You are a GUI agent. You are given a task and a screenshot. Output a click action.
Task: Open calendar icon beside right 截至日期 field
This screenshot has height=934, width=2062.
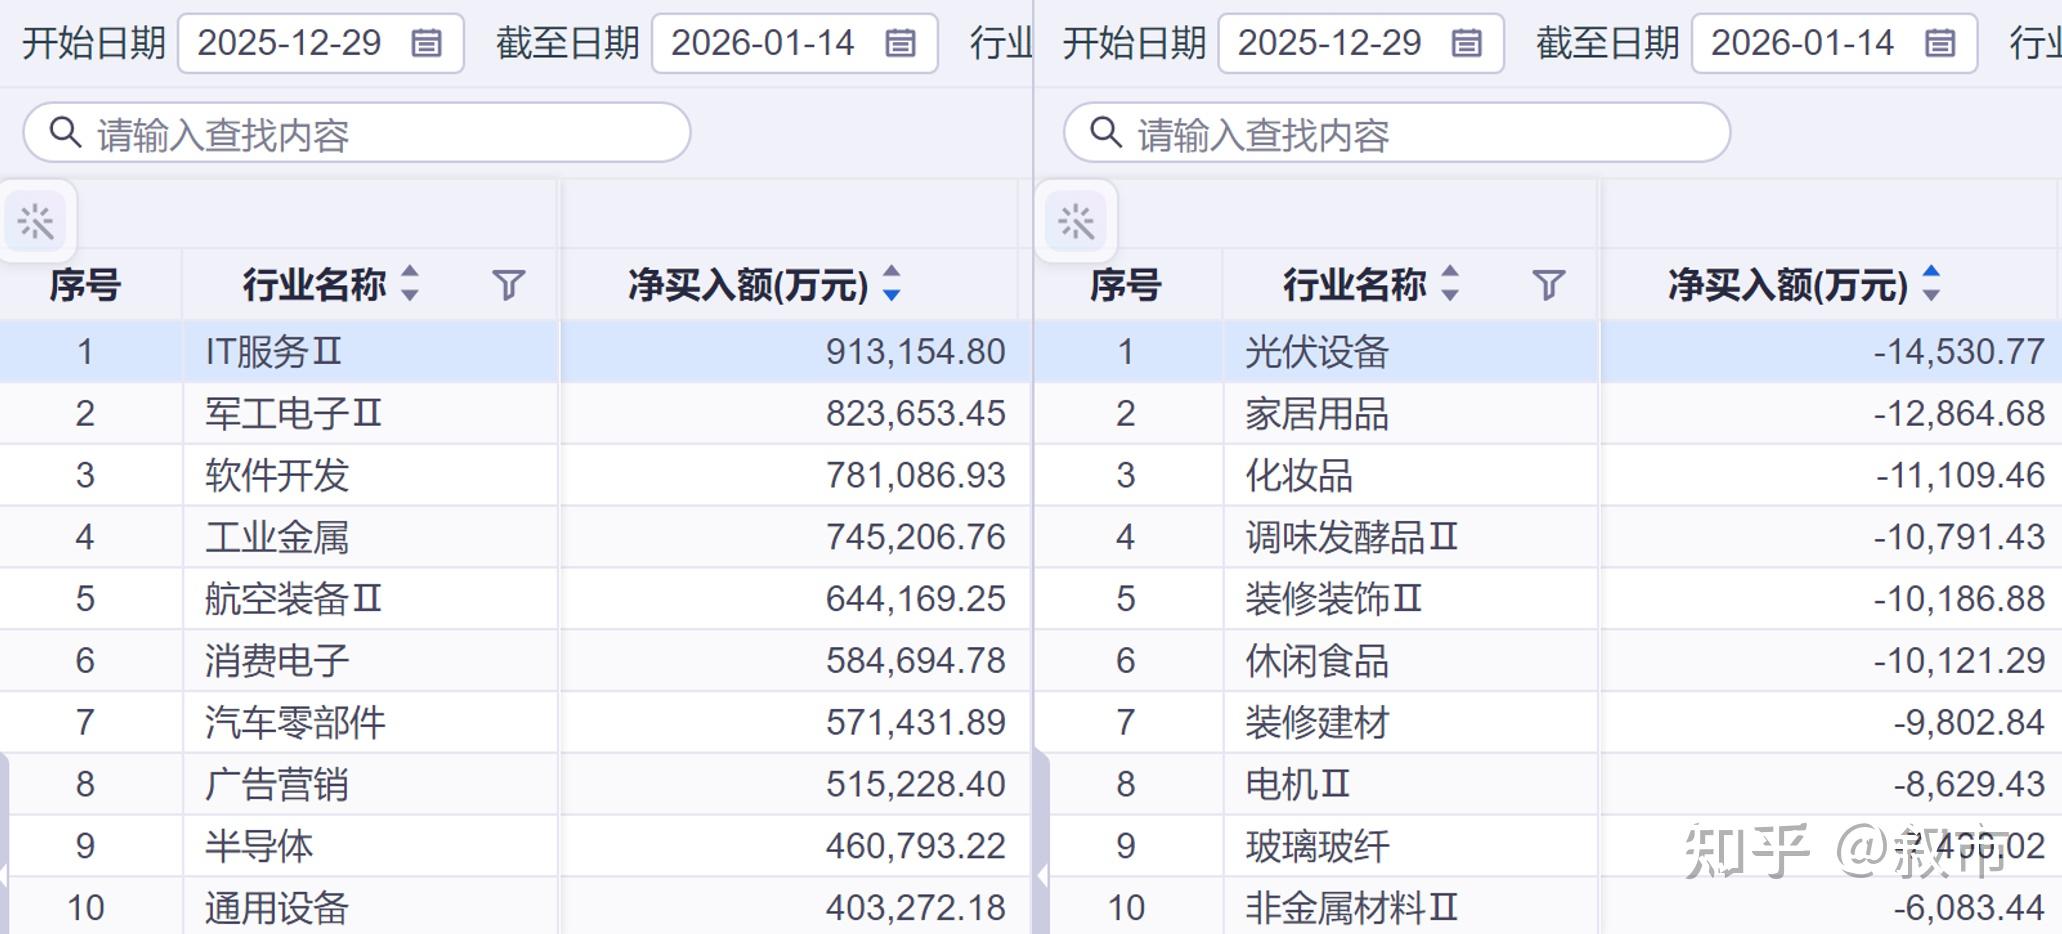point(1940,43)
